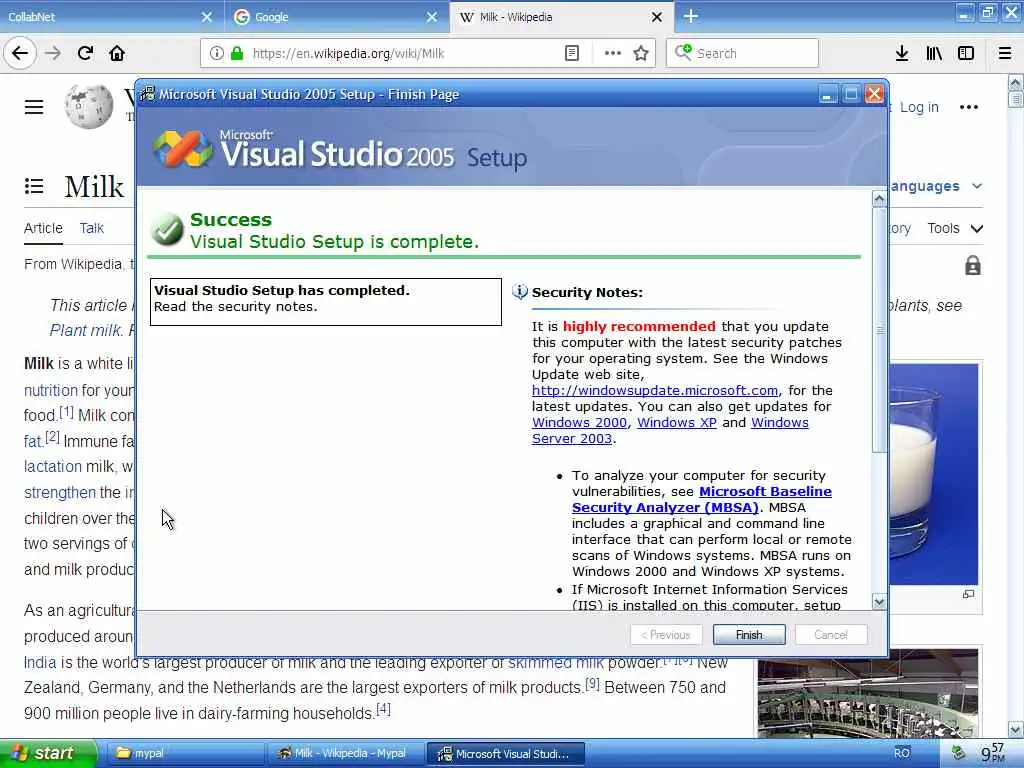Screen dimensions: 1024x768
Task: Click the Security Notes info icon
Action: click(520, 292)
